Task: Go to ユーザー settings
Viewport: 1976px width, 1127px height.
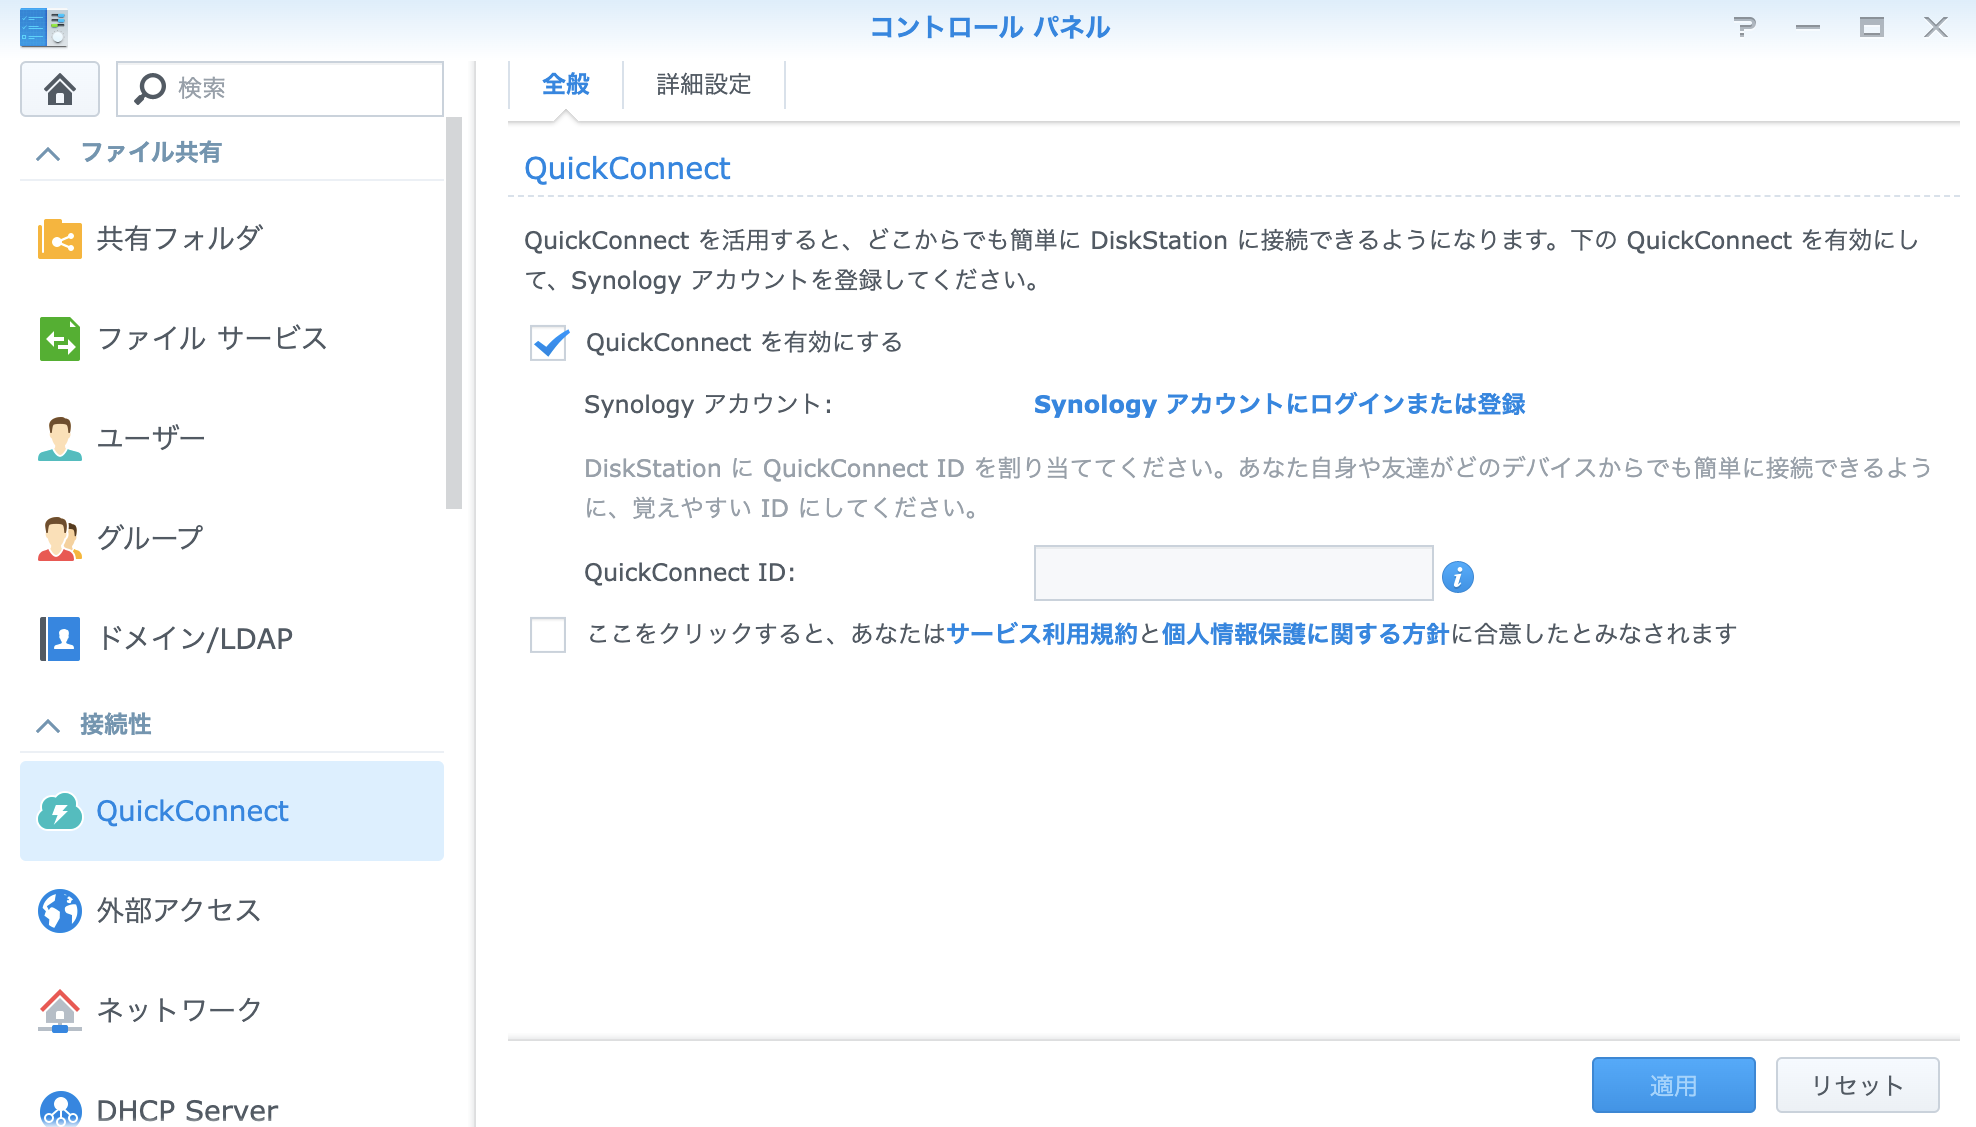Action: (232, 439)
